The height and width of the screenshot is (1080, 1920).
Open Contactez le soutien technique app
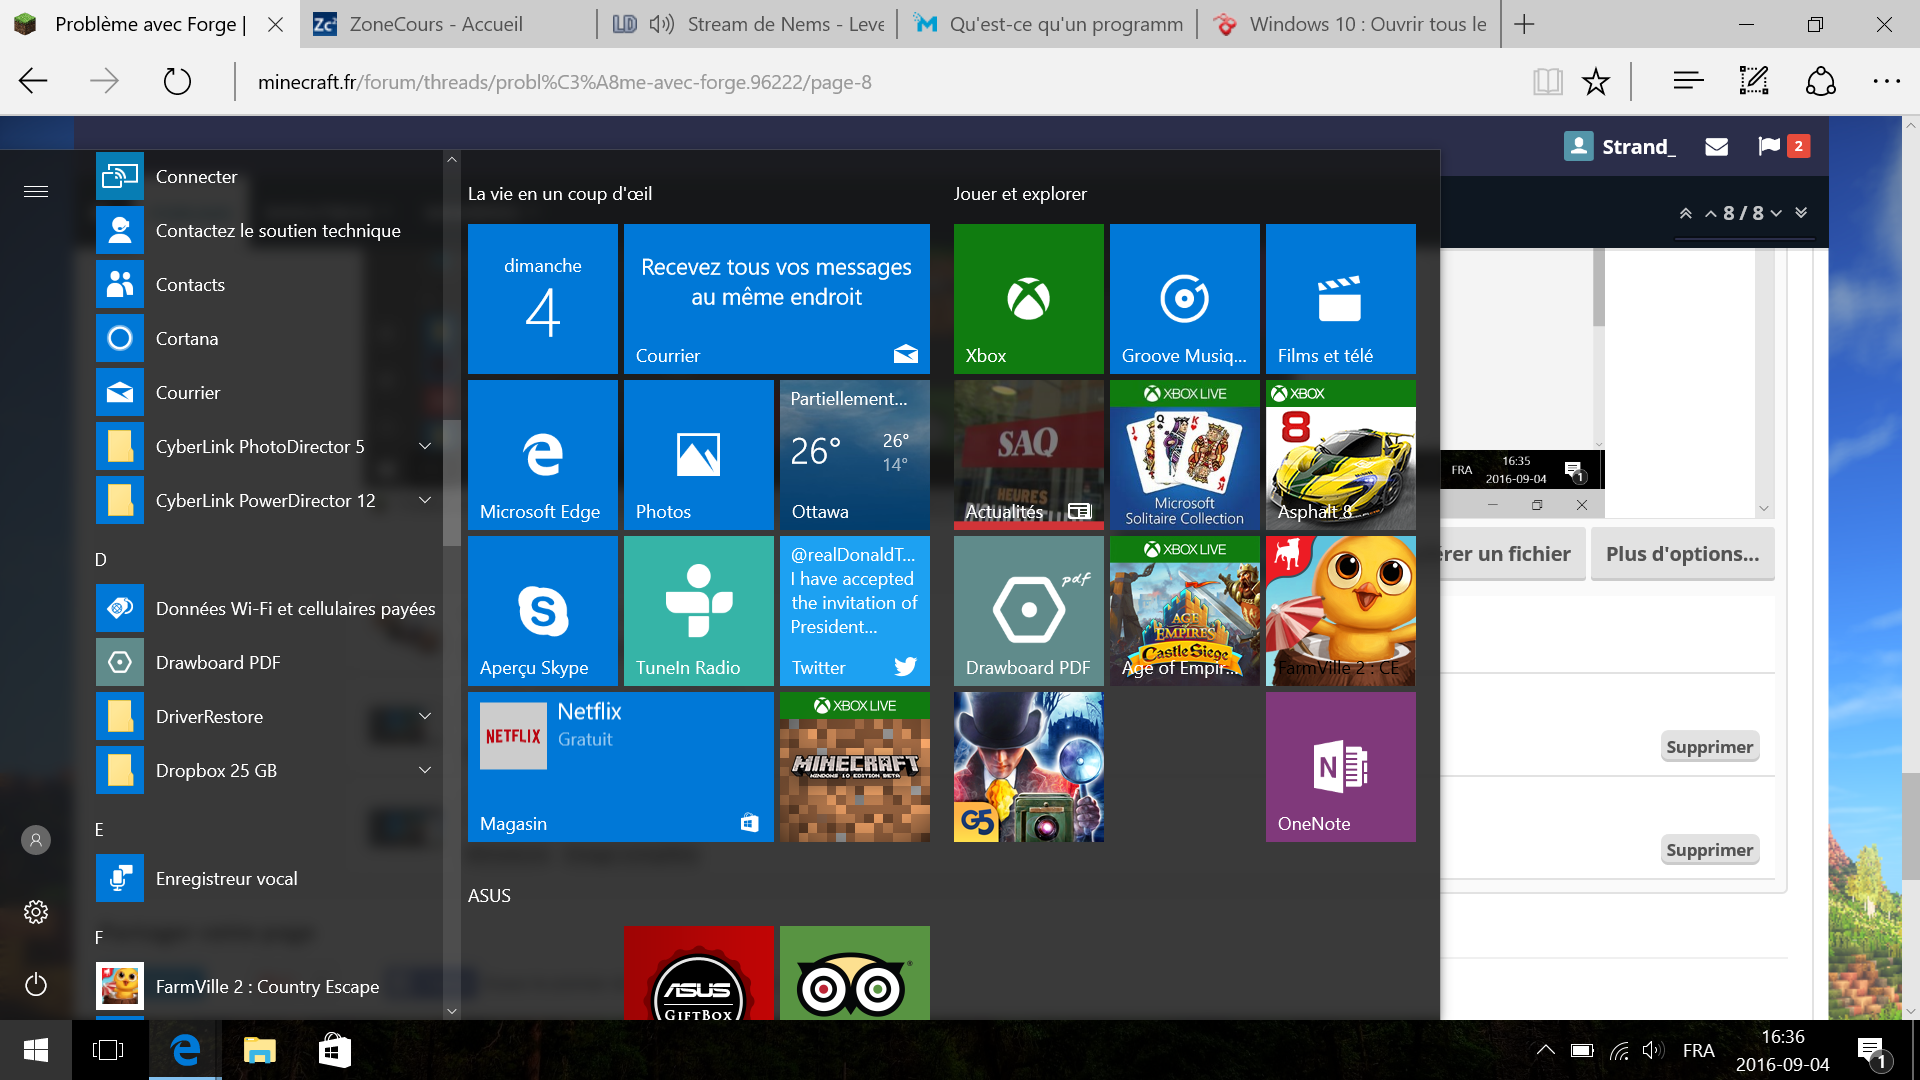coord(267,230)
